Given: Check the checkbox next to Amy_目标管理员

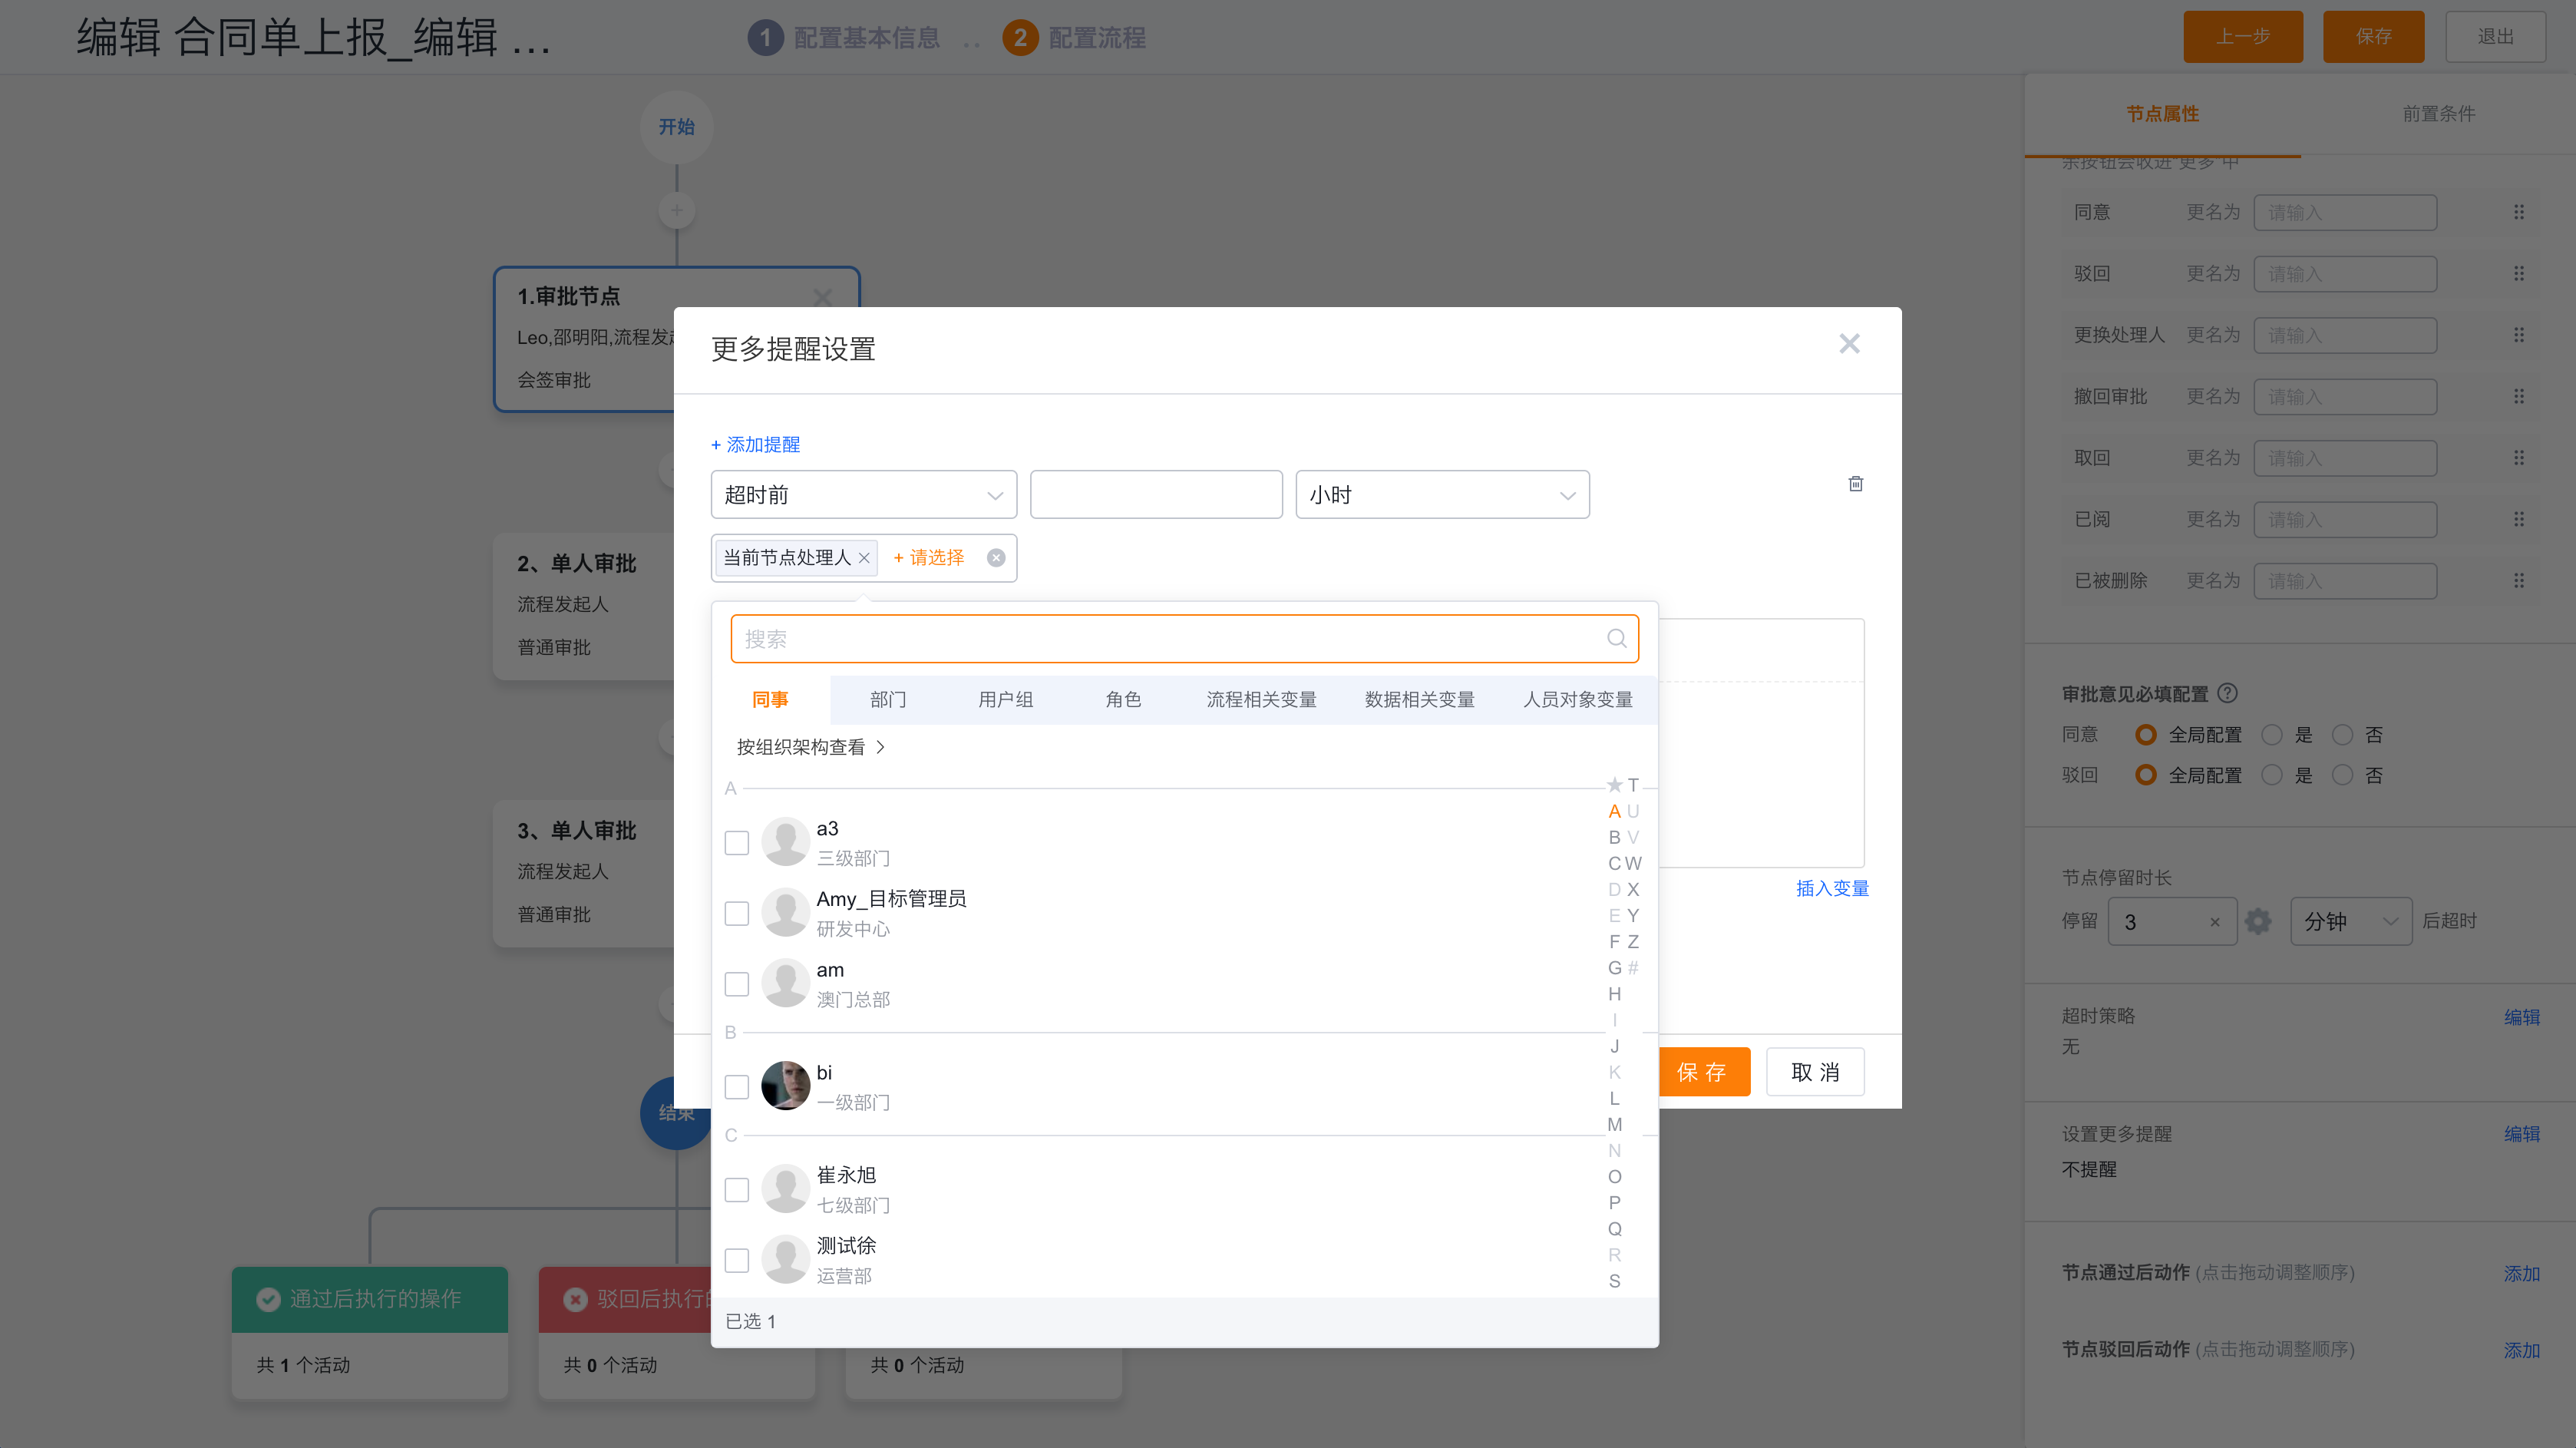Looking at the screenshot, I should tap(737, 913).
